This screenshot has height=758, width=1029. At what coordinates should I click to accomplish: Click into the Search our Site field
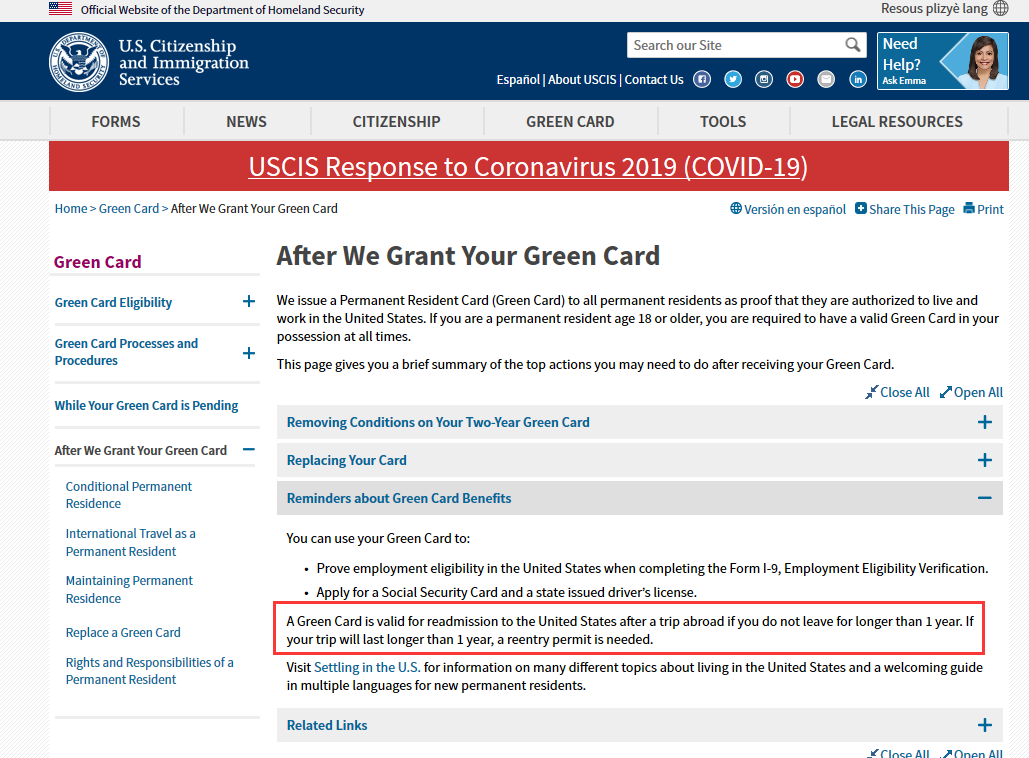[735, 45]
